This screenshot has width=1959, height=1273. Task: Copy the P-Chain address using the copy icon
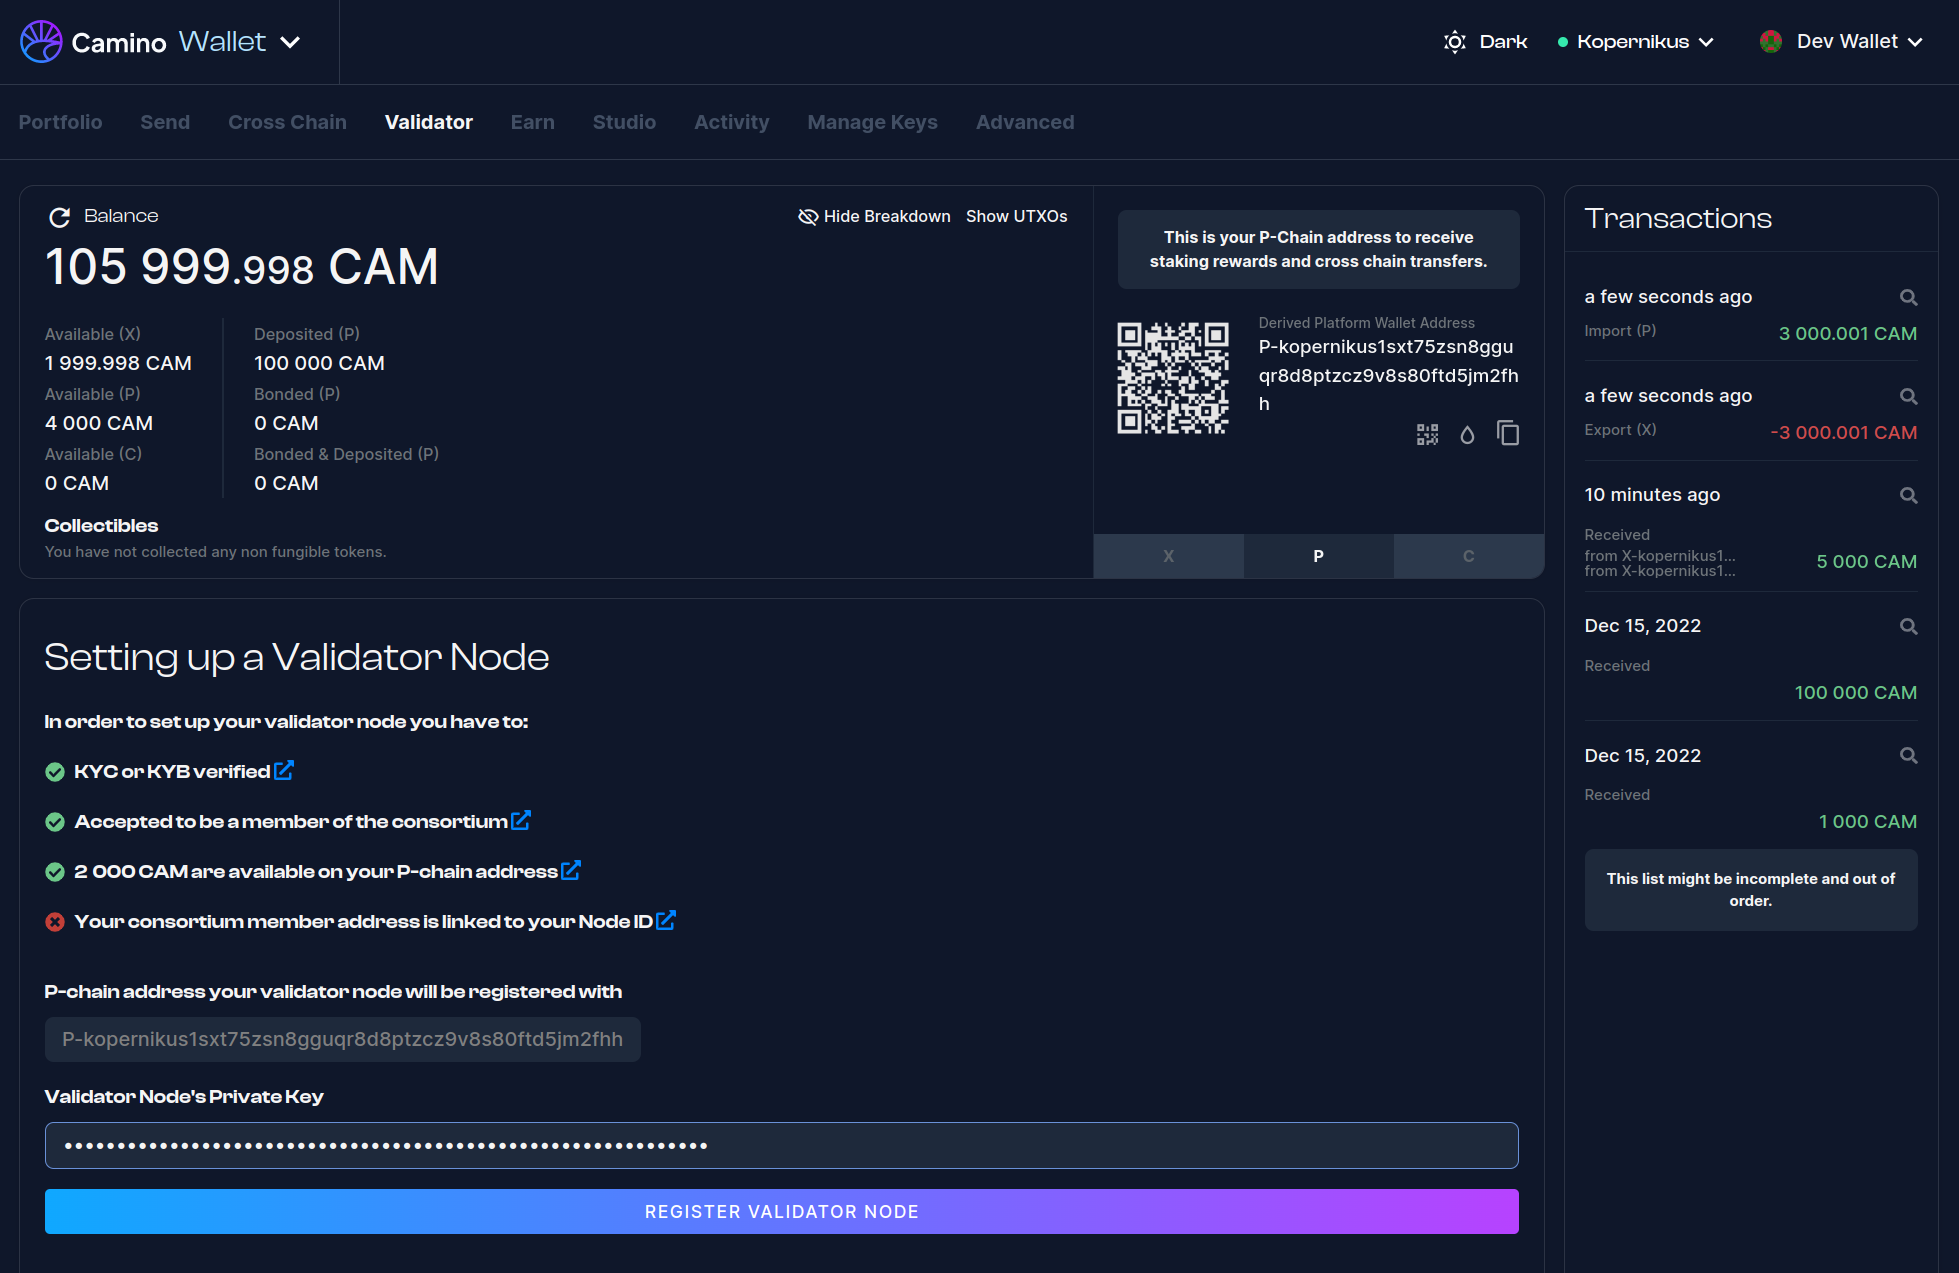pyautogui.click(x=1507, y=433)
